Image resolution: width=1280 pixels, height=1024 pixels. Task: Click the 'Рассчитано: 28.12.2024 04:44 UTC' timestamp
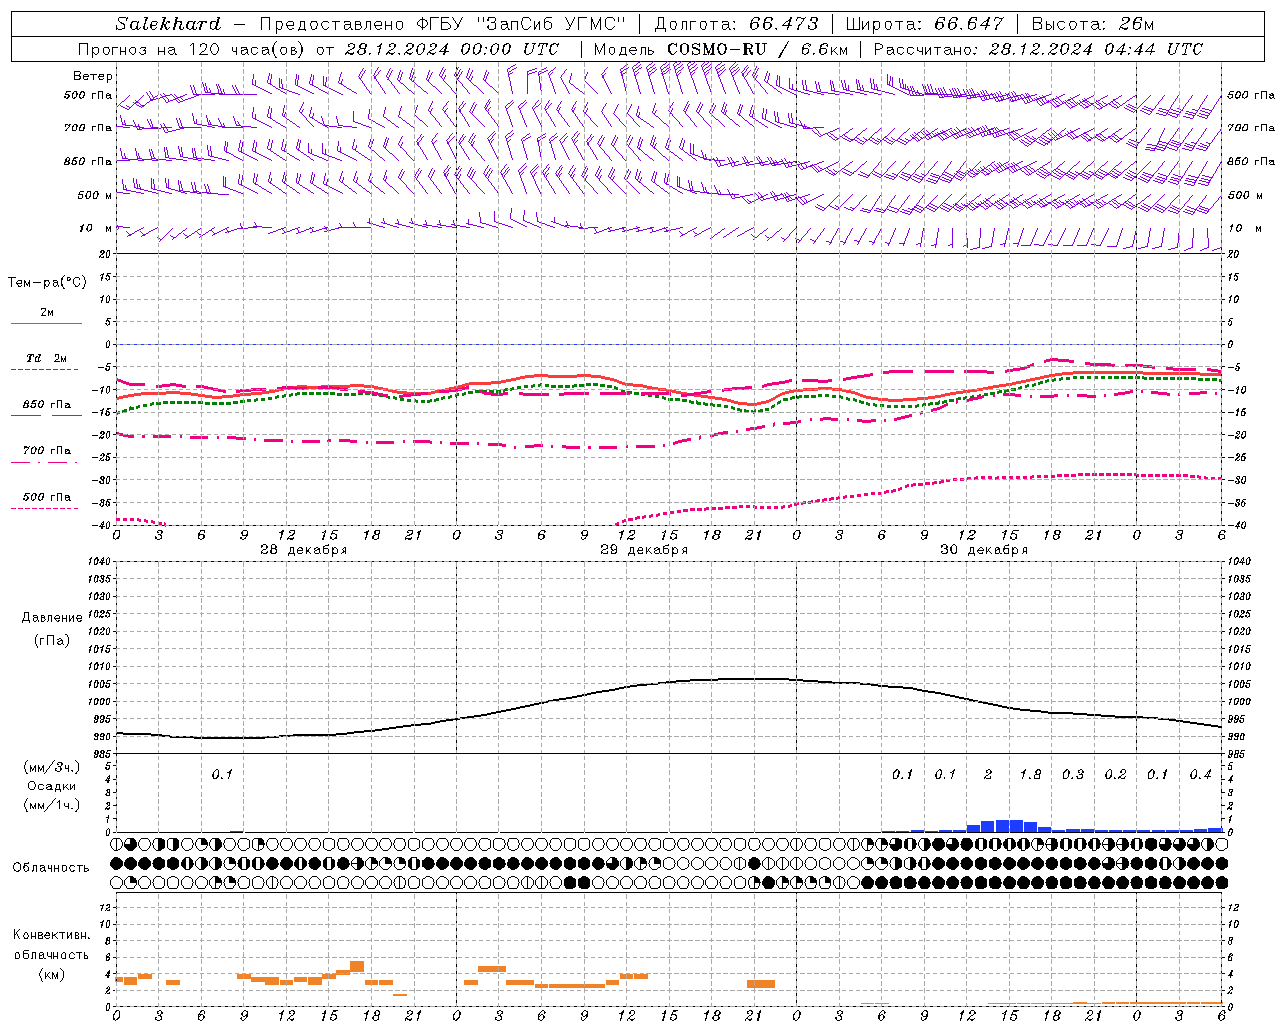tap(1038, 49)
